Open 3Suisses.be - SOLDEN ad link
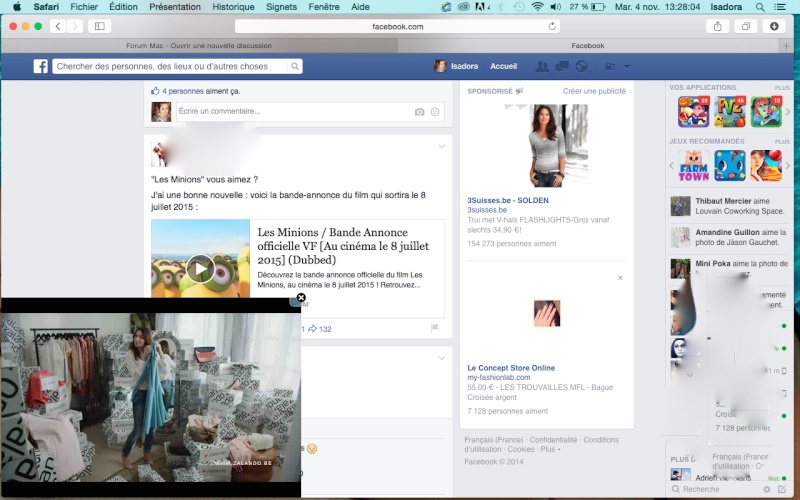 click(x=508, y=201)
